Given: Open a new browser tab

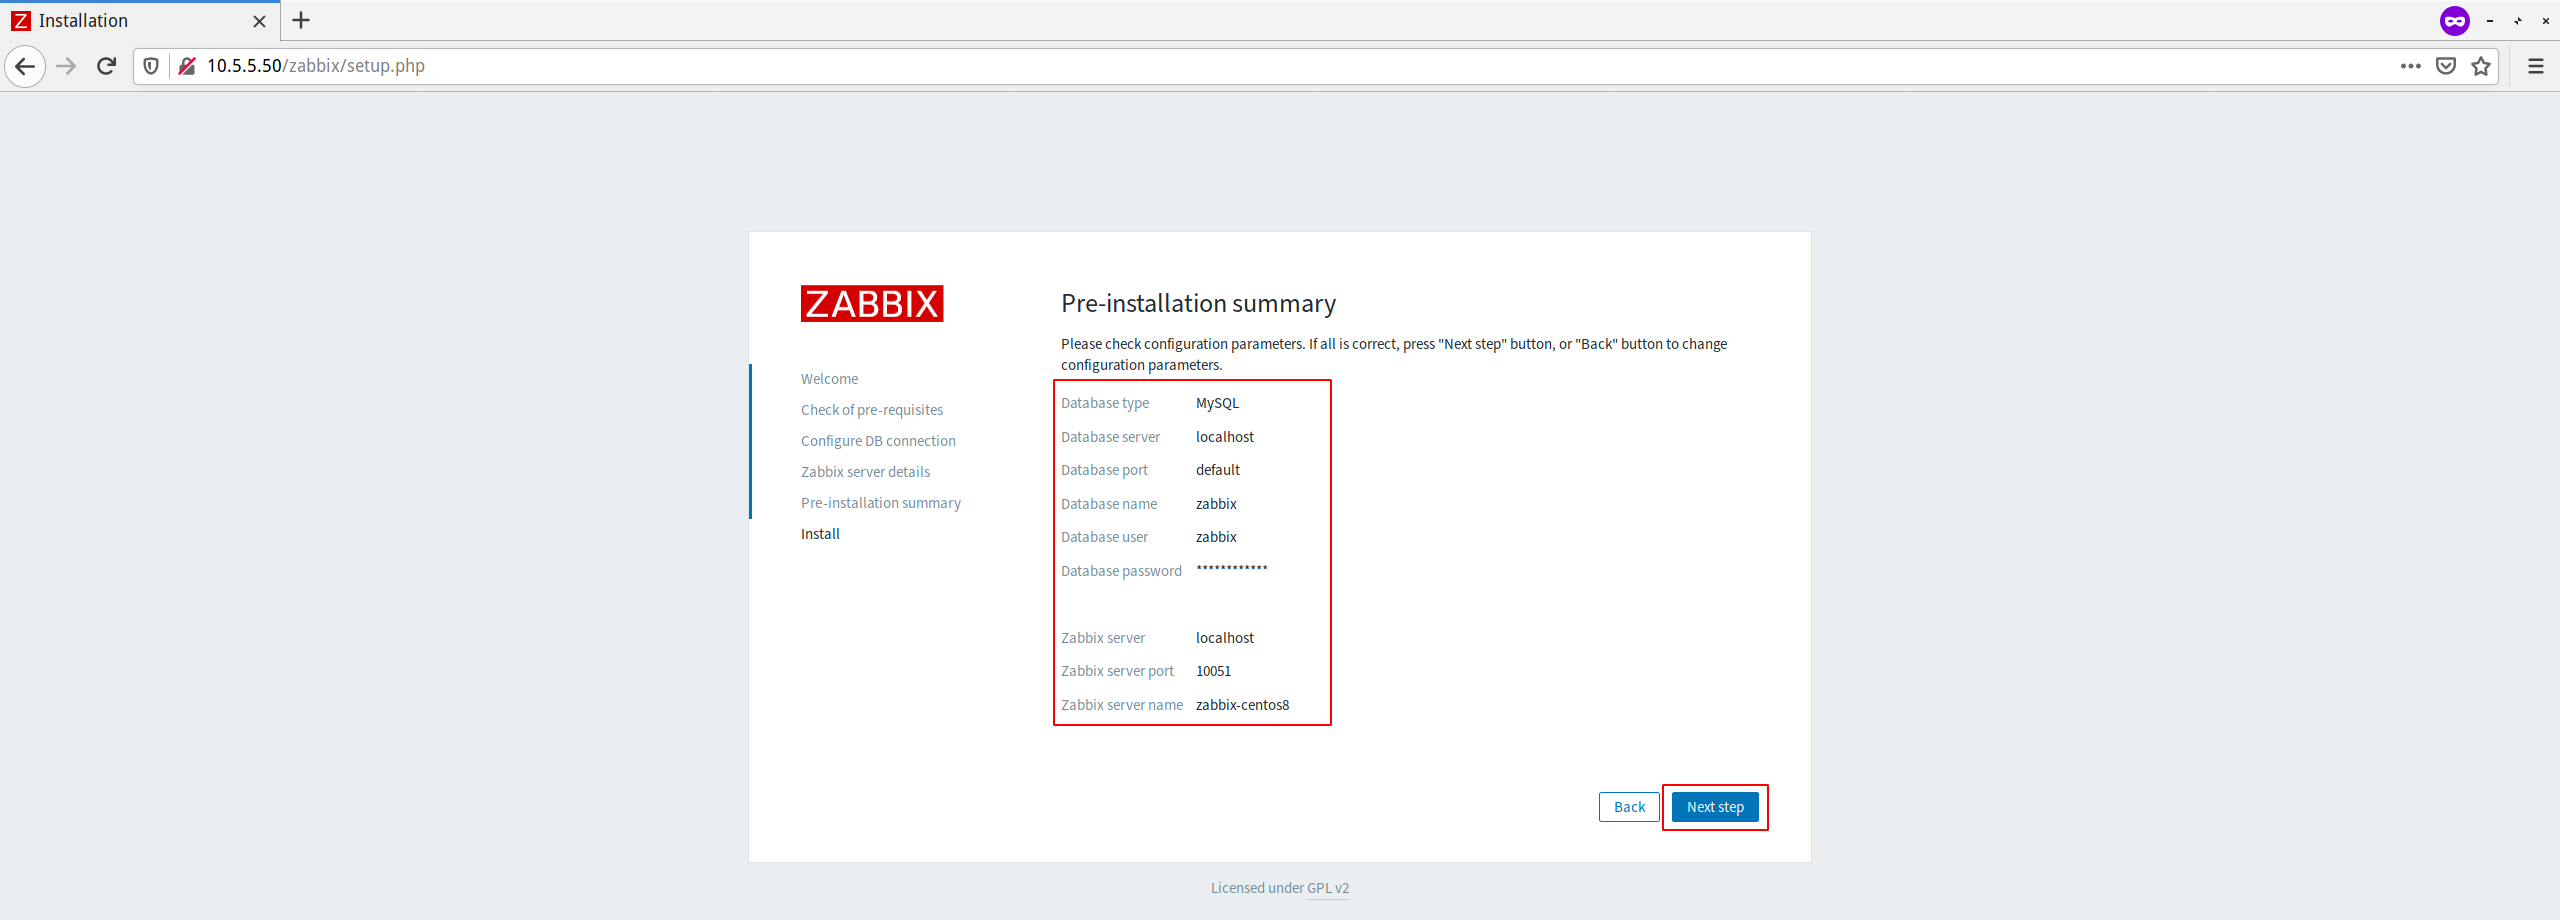Looking at the screenshot, I should coord(301,20).
